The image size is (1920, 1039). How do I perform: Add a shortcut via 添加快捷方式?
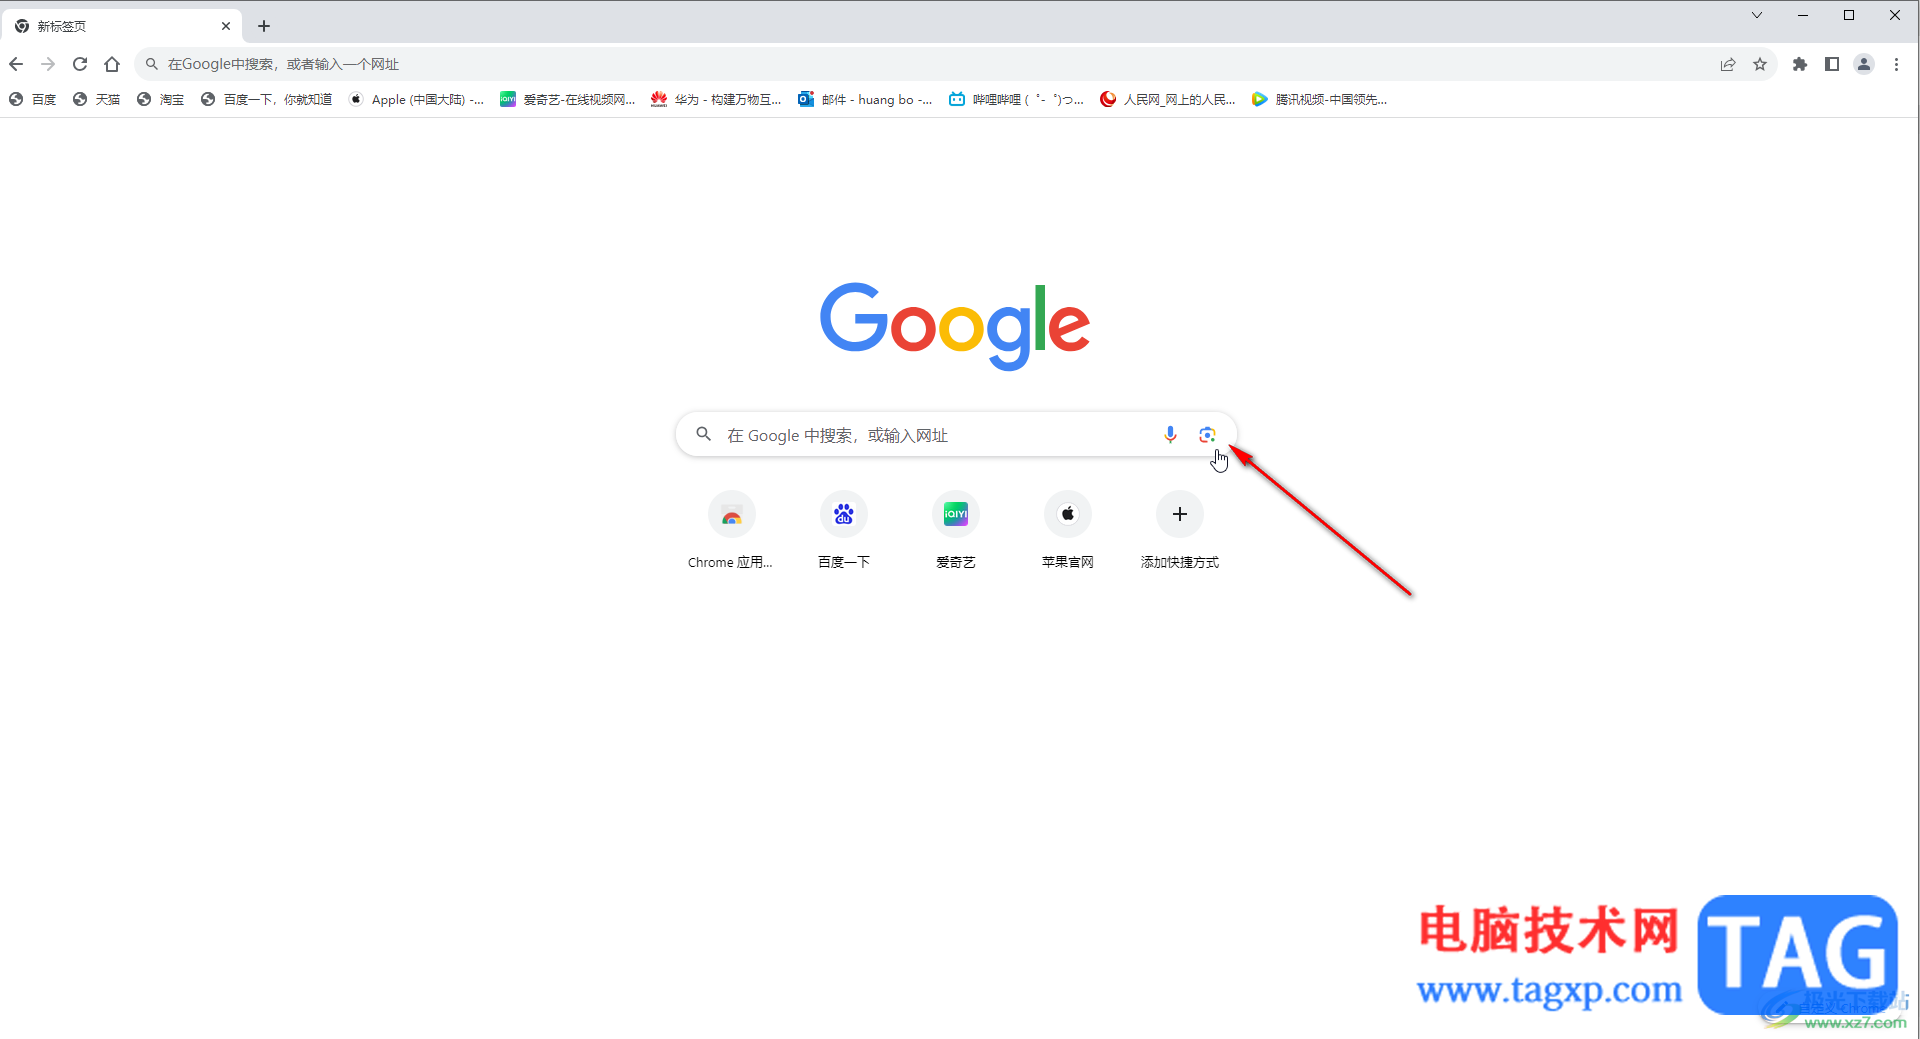click(x=1180, y=530)
